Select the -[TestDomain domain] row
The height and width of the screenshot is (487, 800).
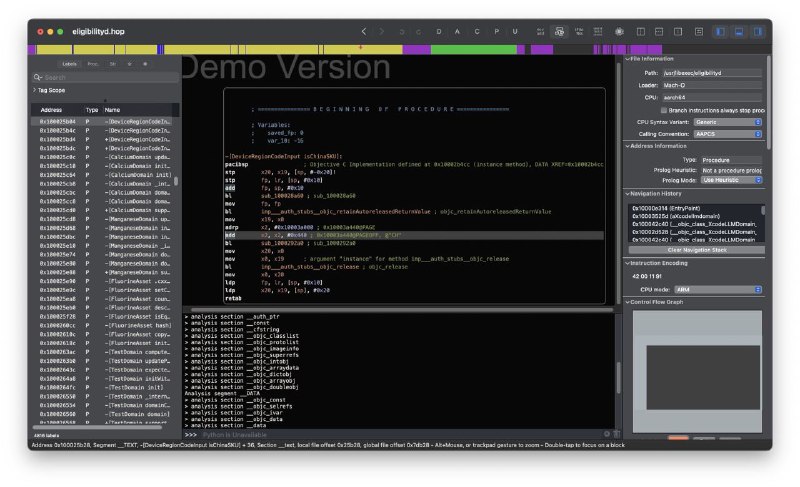coord(104,414)
